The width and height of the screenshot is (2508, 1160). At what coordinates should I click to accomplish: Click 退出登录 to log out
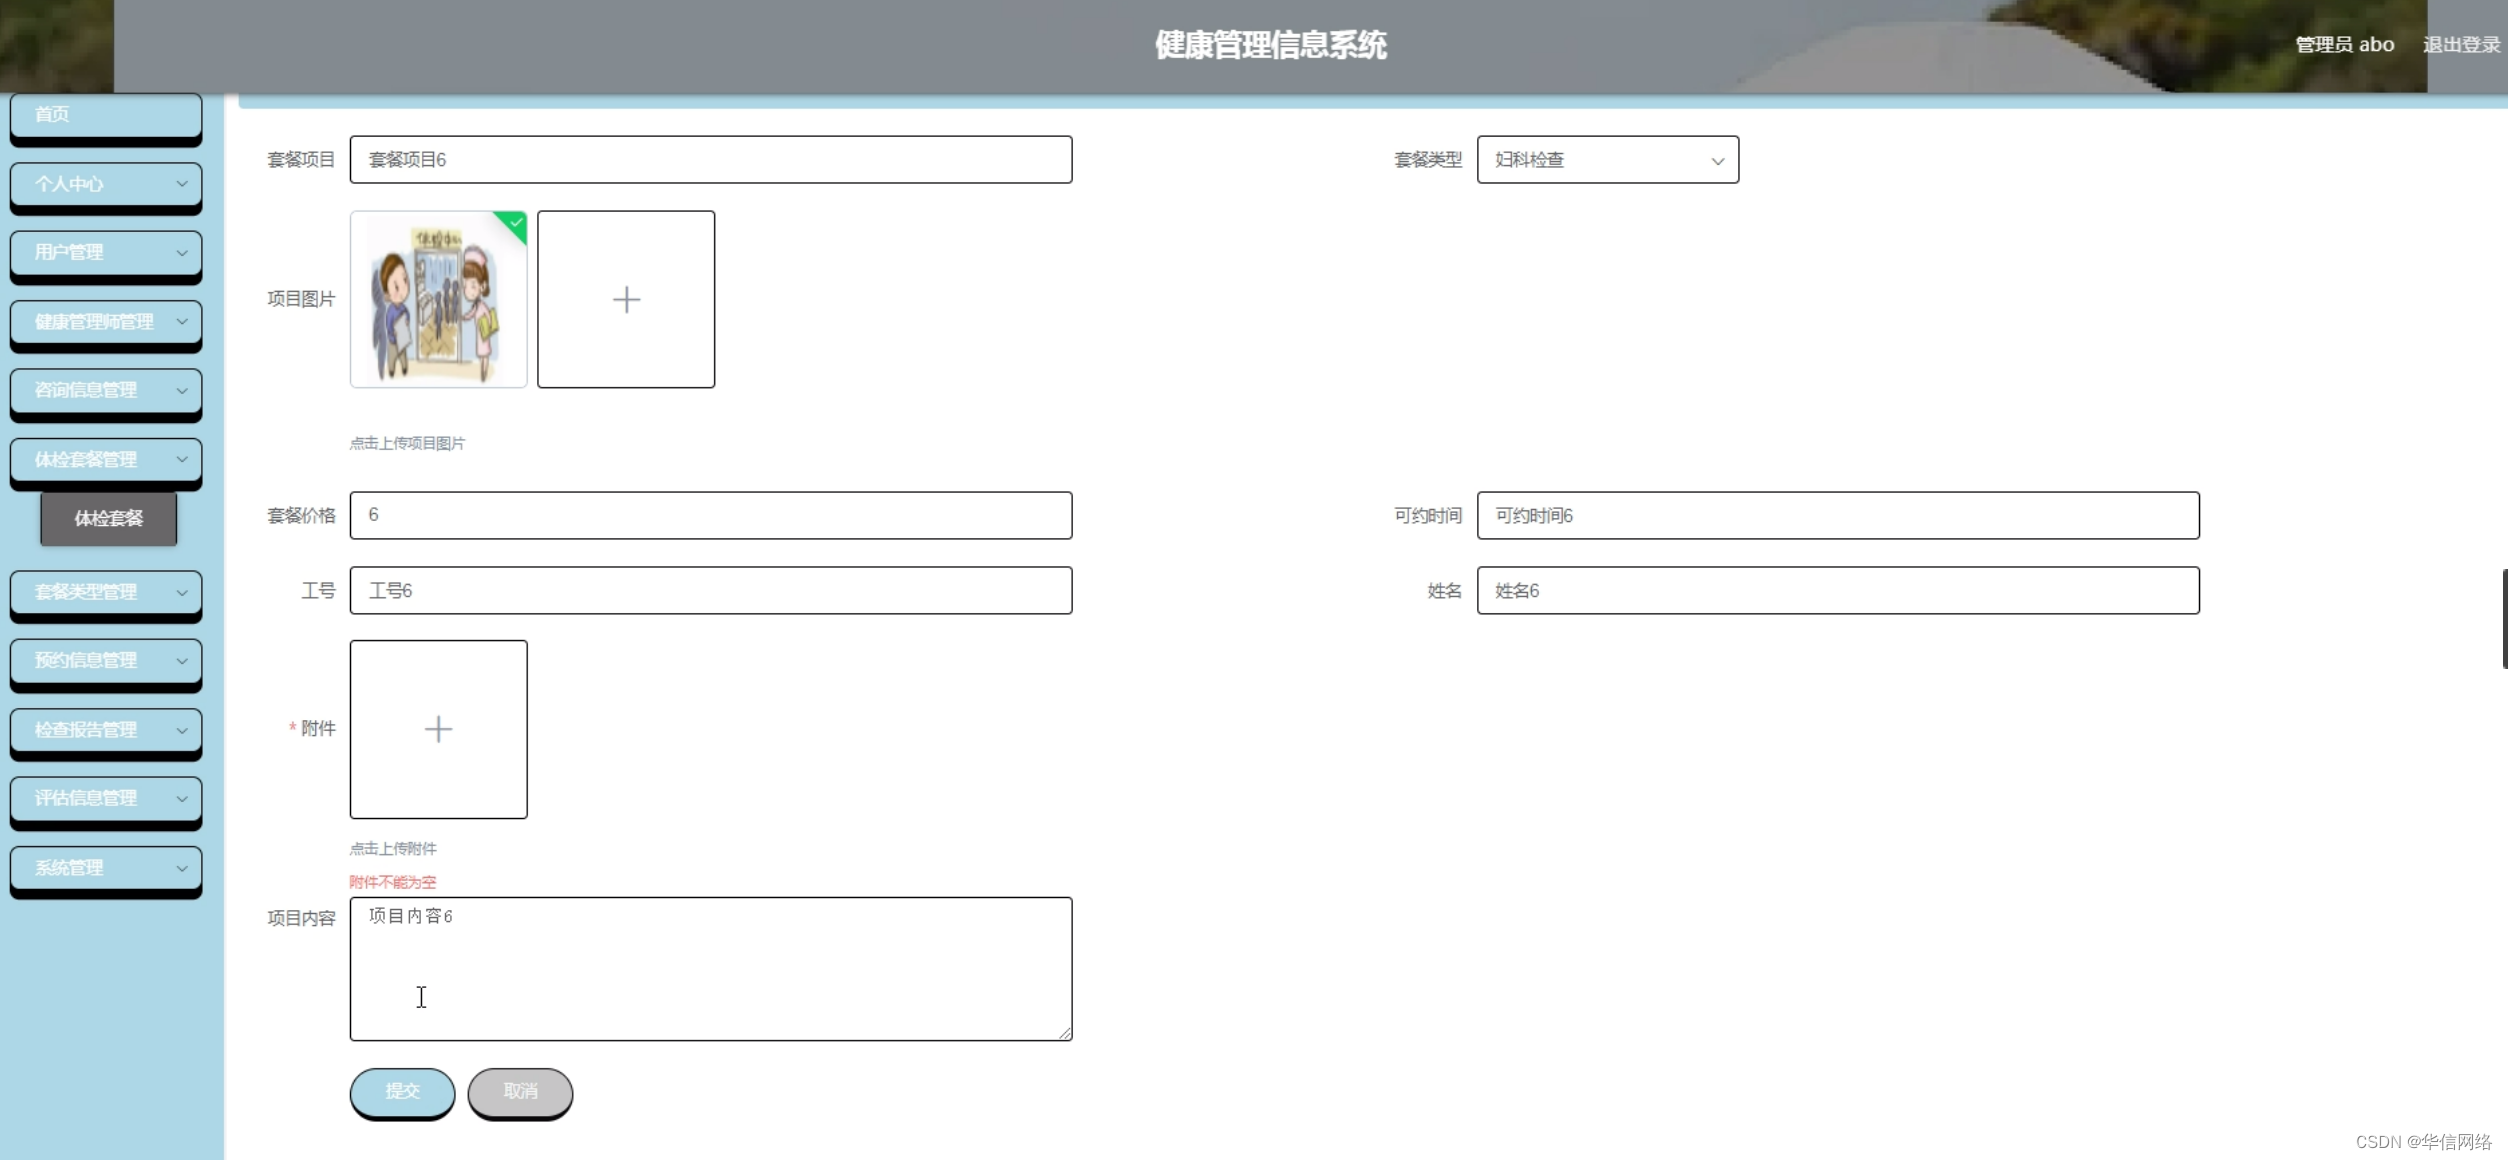[2461, 44]
